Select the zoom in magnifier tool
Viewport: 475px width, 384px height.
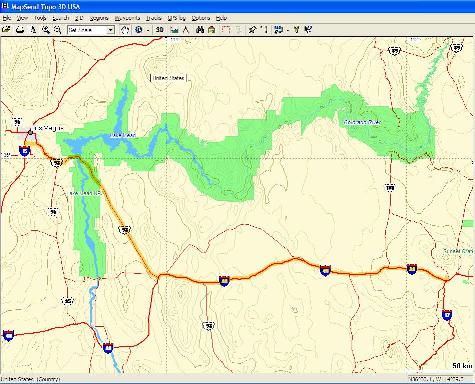(46, 30)
